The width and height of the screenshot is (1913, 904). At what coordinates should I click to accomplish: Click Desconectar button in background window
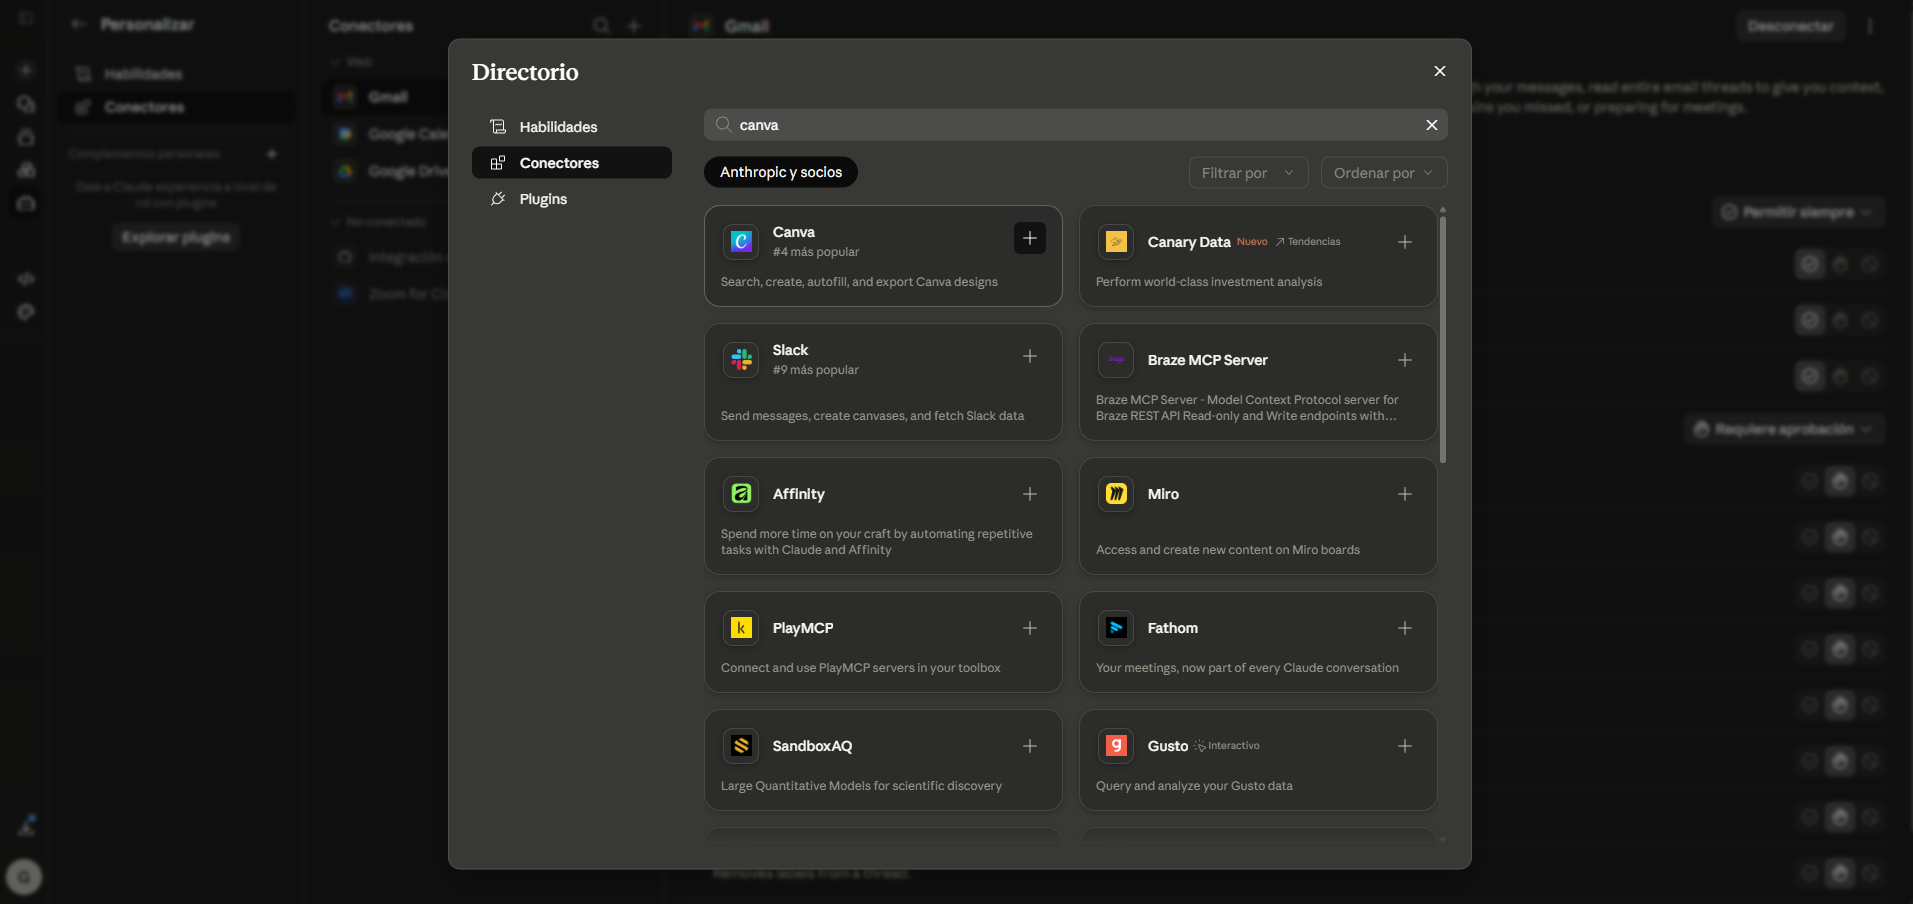coord(1790,26)
